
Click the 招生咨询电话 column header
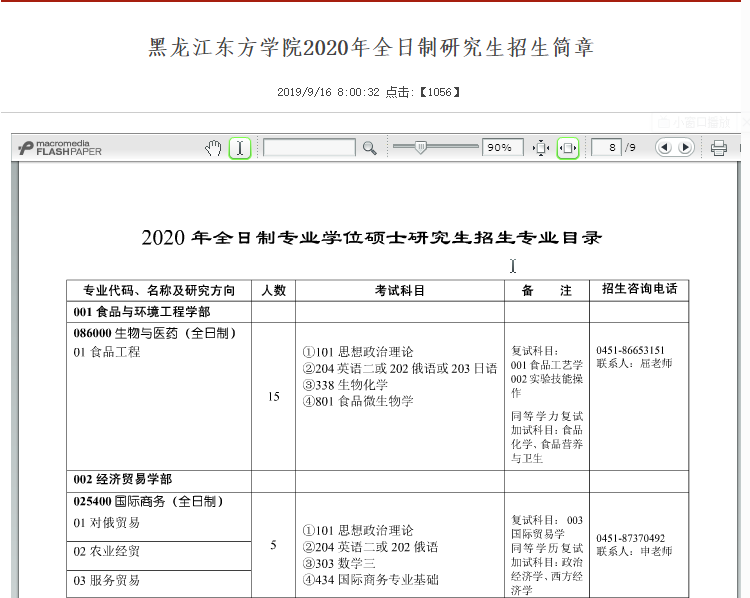(639, 290)
